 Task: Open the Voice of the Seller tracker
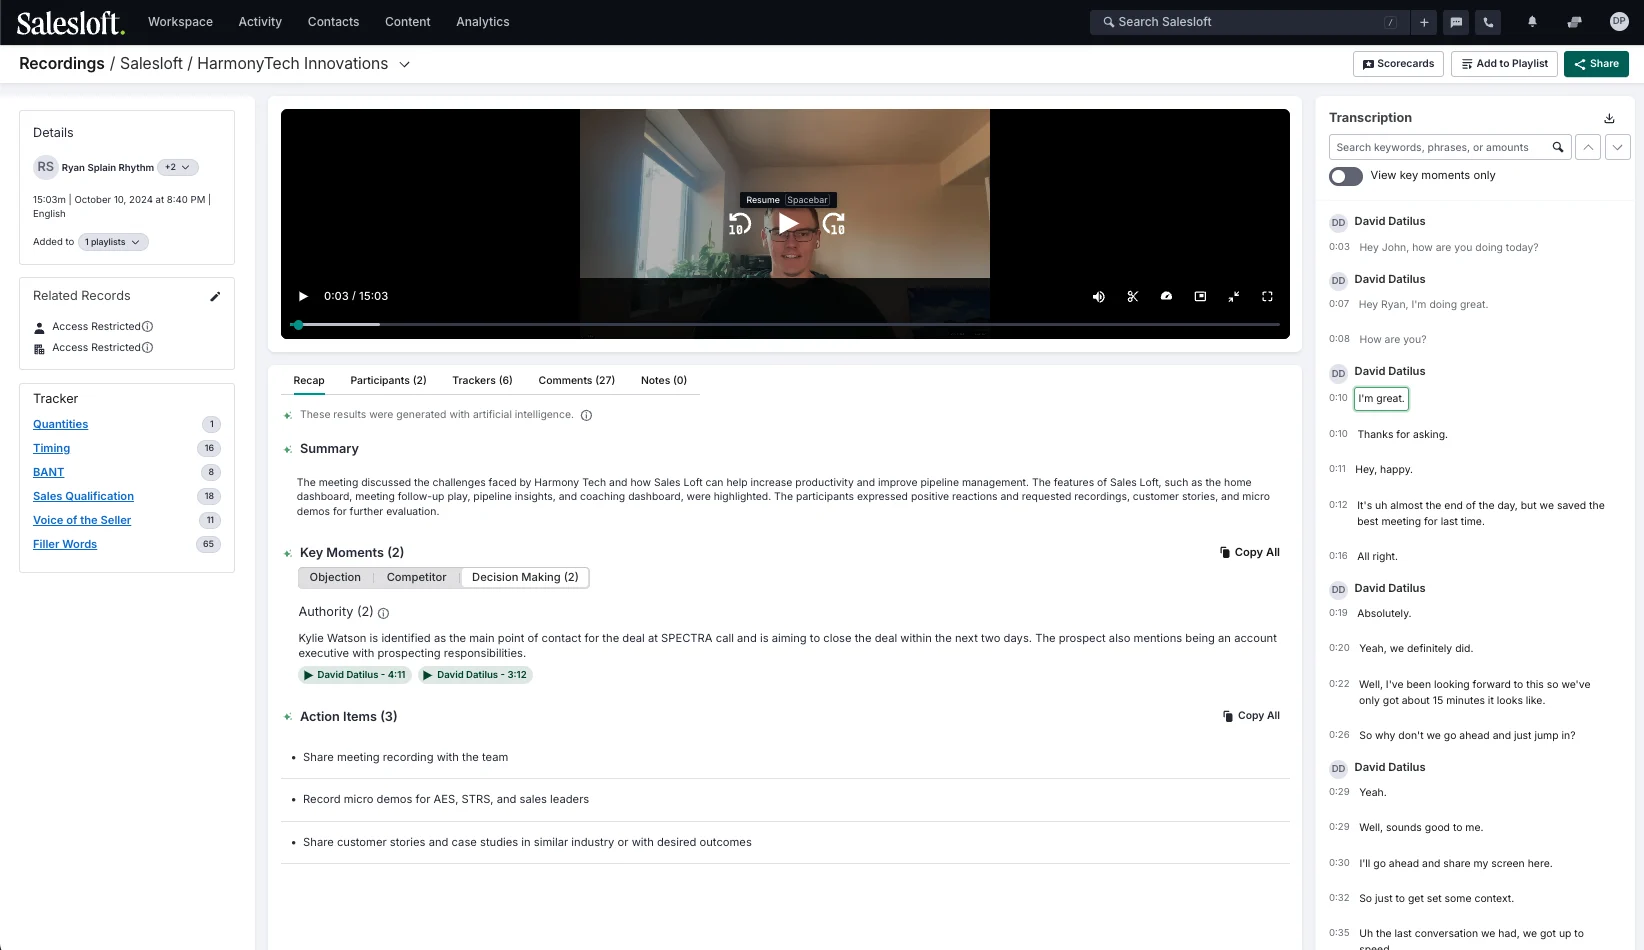click(x=82, y=520)
